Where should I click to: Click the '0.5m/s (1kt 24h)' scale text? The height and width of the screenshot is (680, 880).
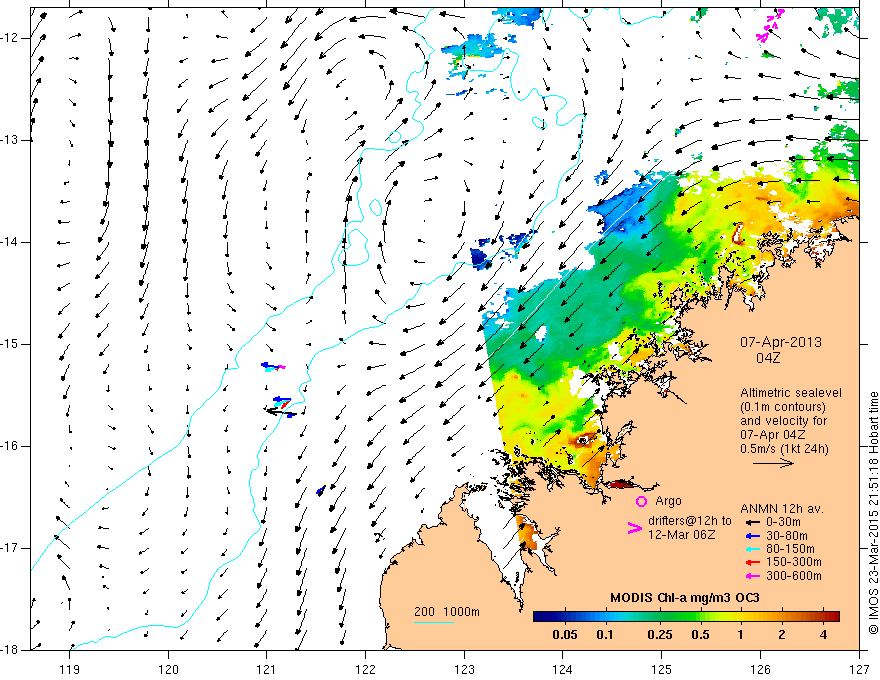(x=785, y=449)
